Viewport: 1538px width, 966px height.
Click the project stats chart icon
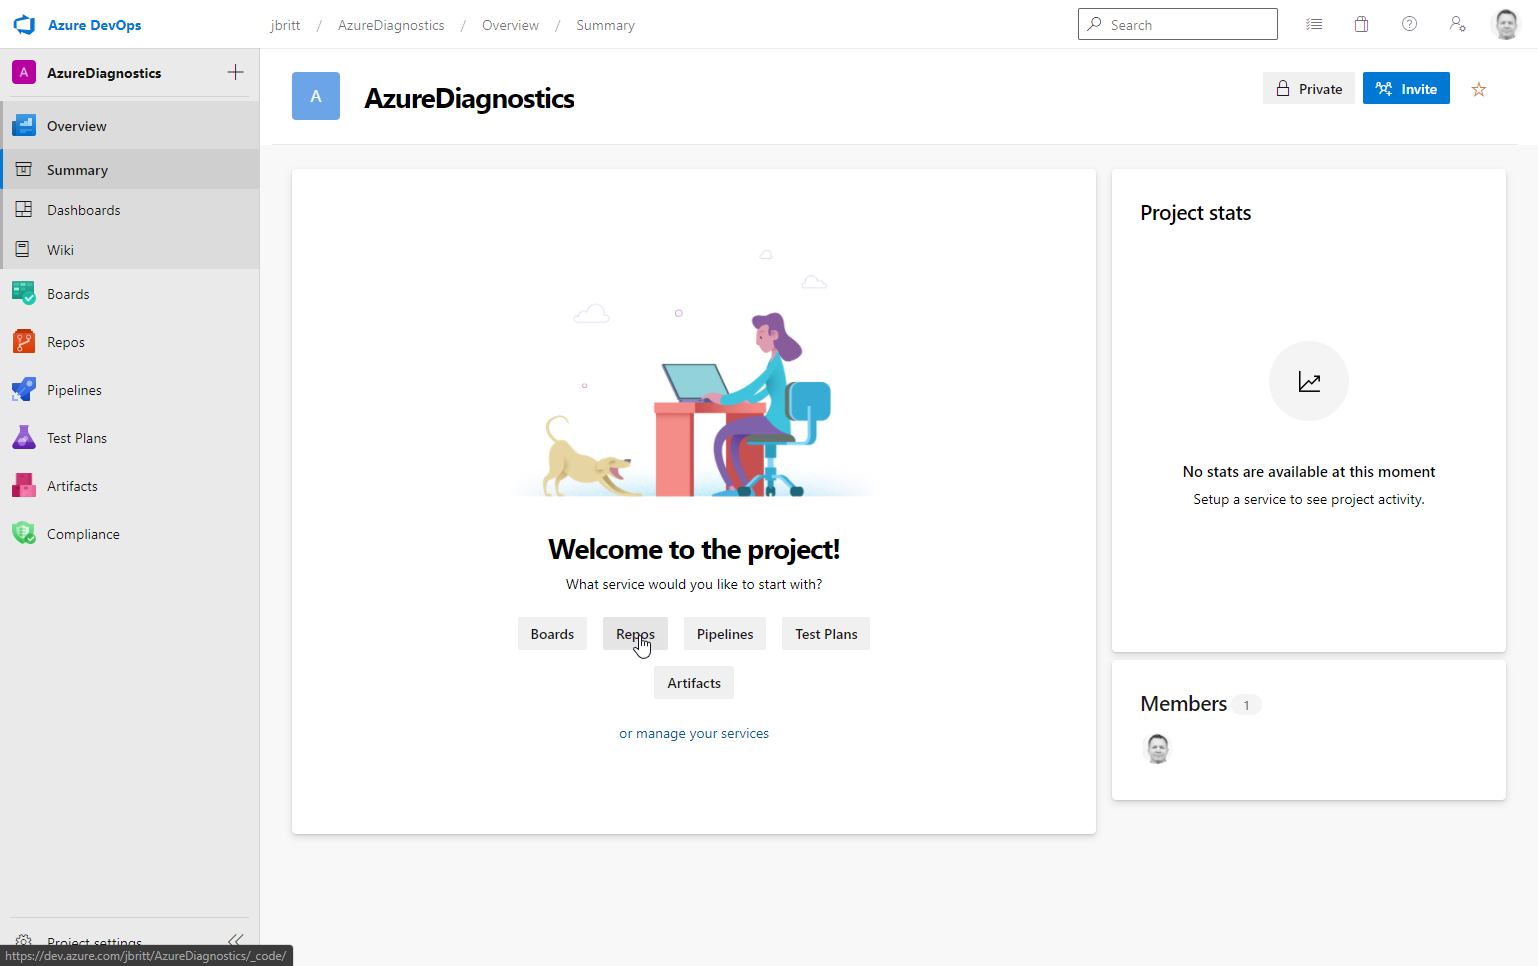(x=1309, y=381)
